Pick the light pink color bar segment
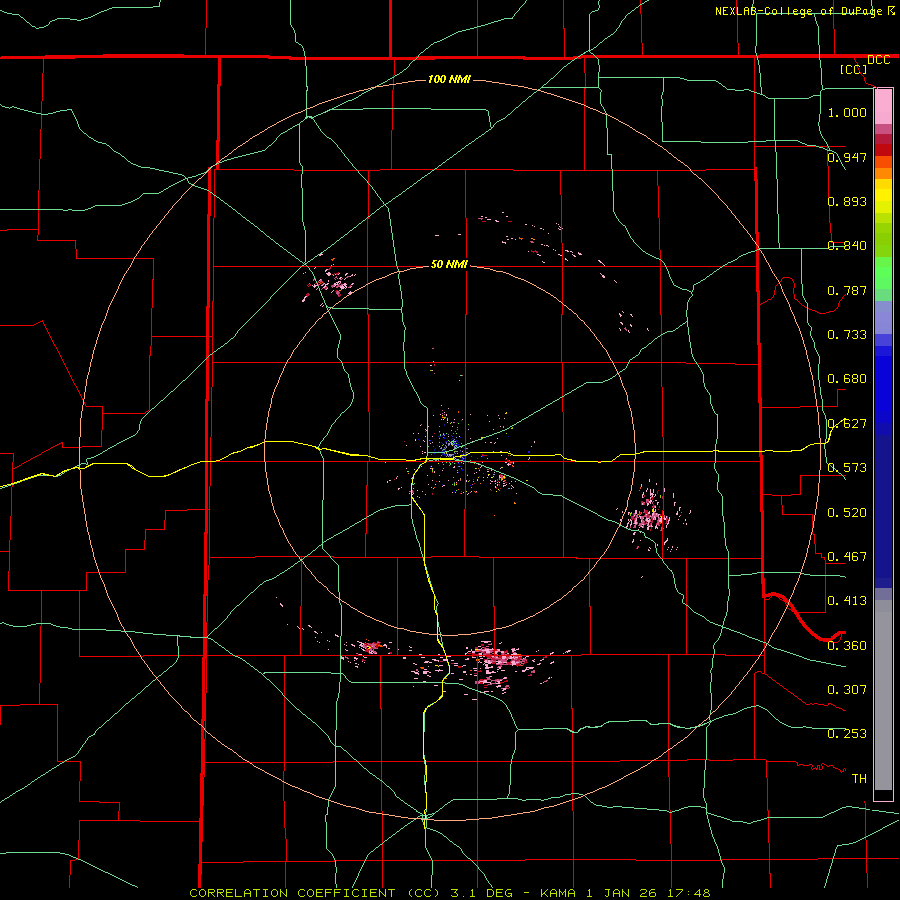 883,107
